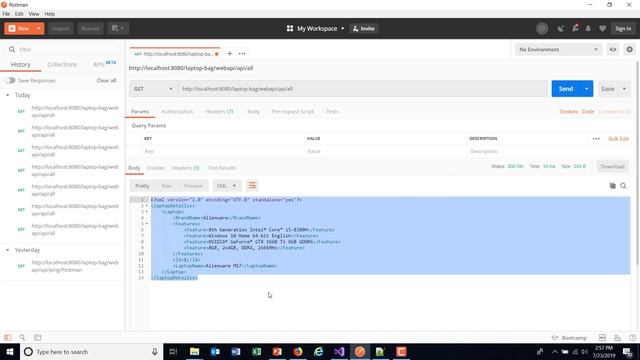640x360 pixels.
Task: Open the Pre-request Script tab
Action: [x=293, y=111]
